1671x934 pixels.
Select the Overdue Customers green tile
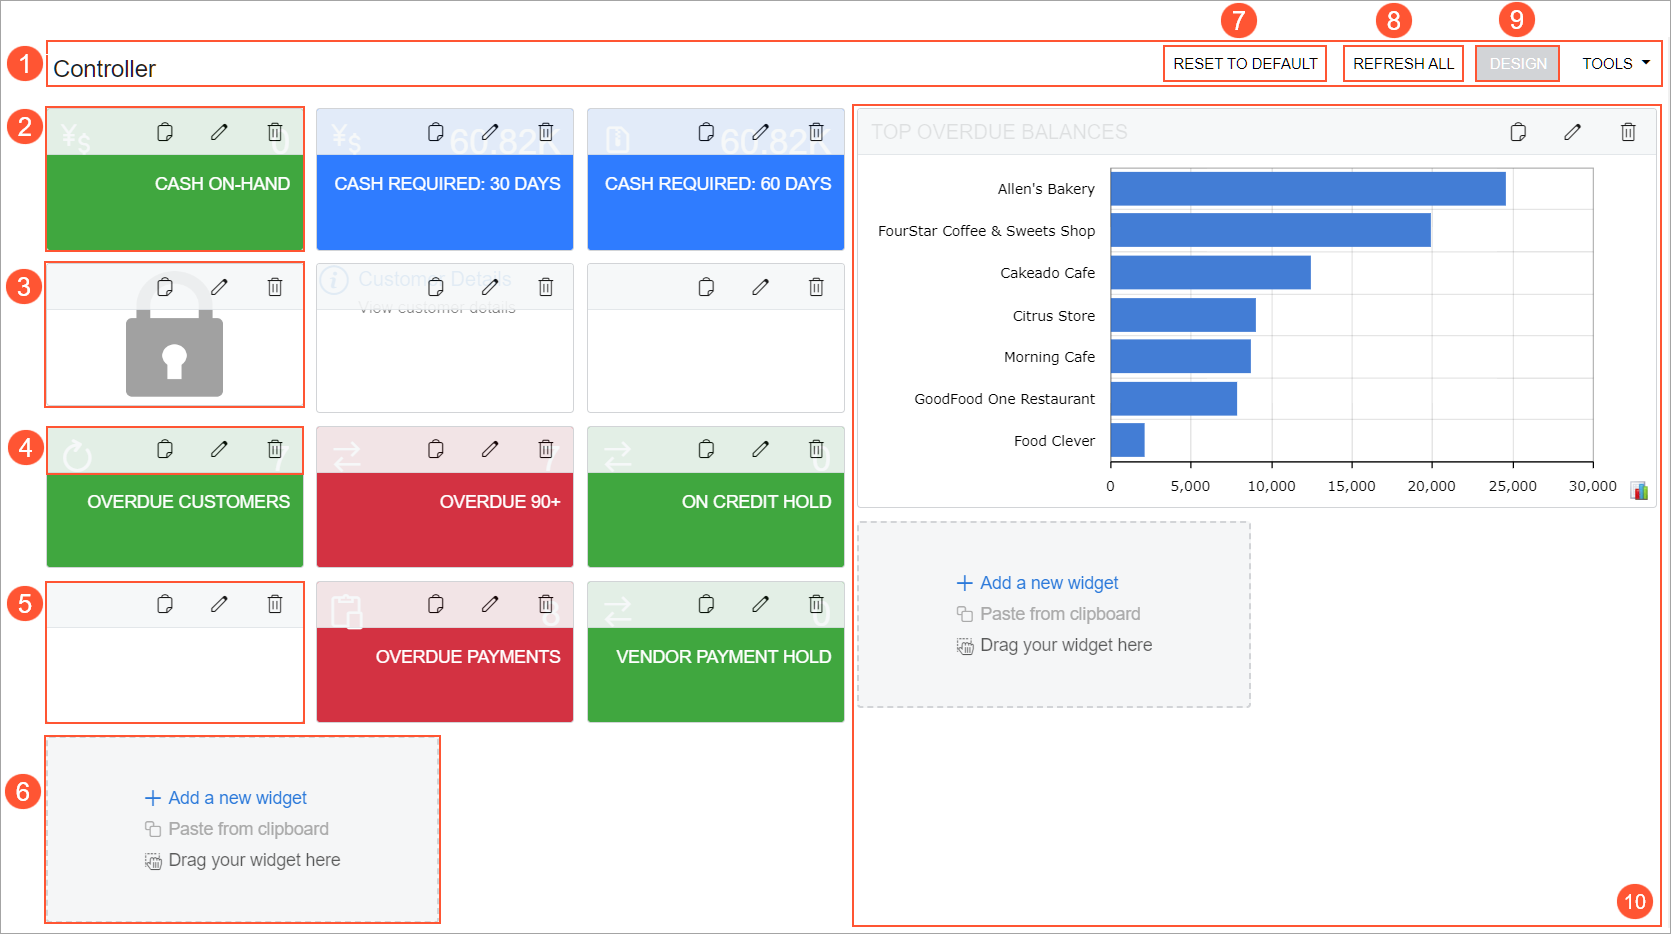175,520
